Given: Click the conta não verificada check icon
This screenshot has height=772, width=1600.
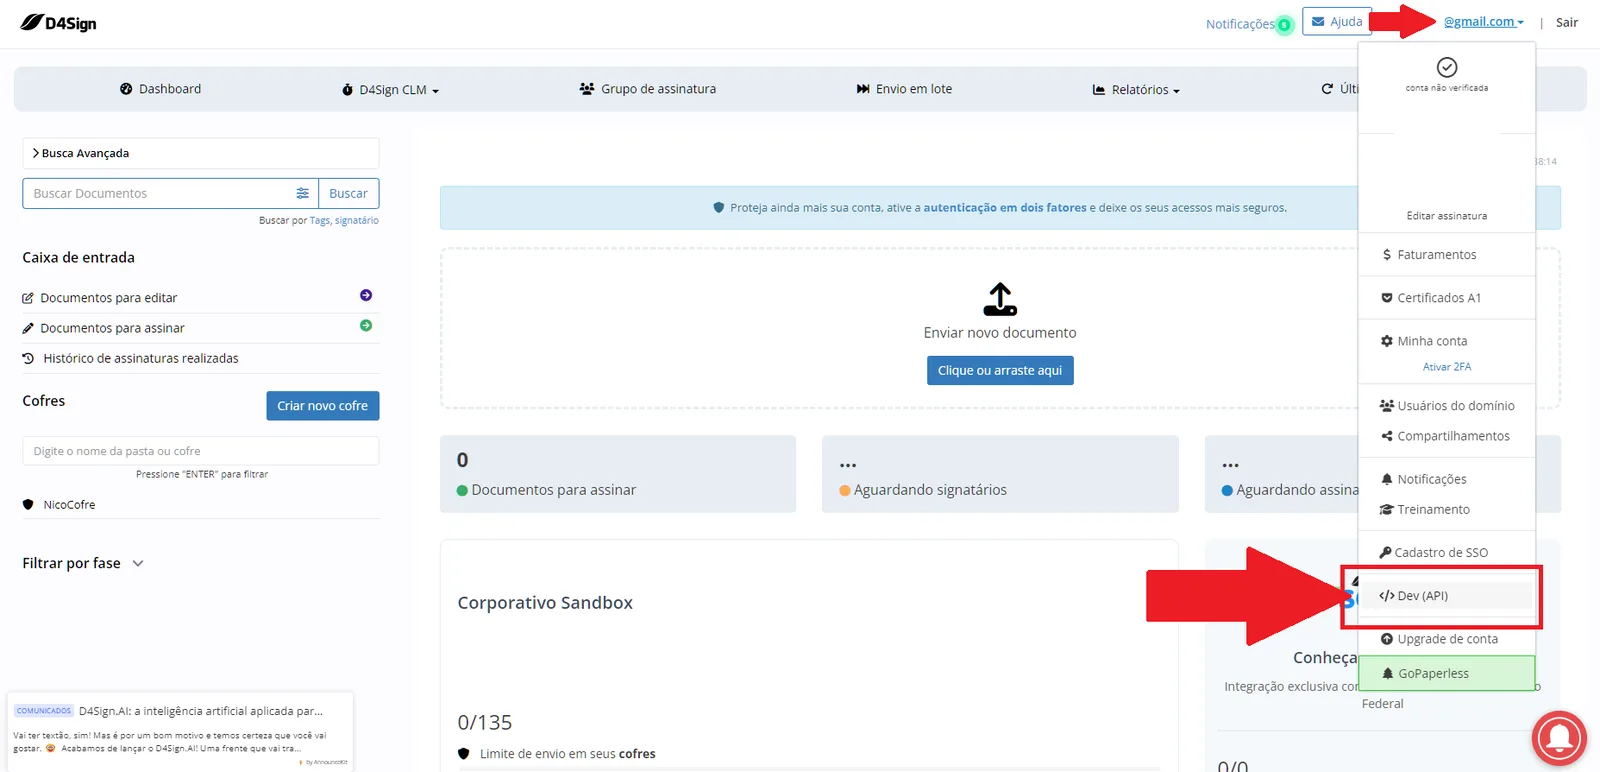Looking at the screenshot, I should click(x=1446, y=67).
